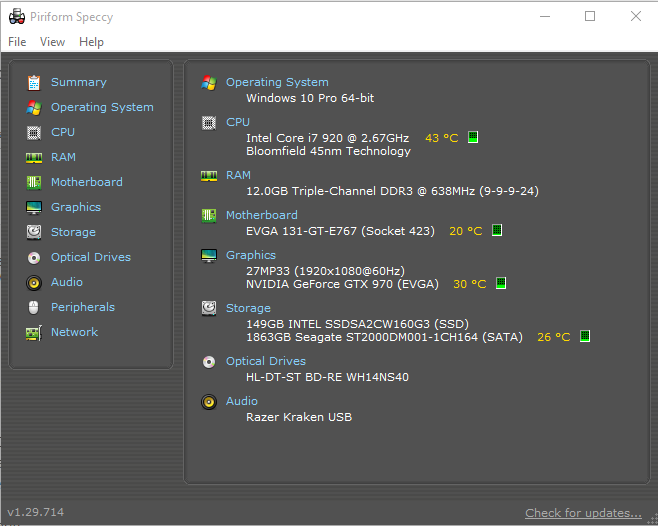
Task: Open the CPU section from sidebar
Action: [63, 132]
